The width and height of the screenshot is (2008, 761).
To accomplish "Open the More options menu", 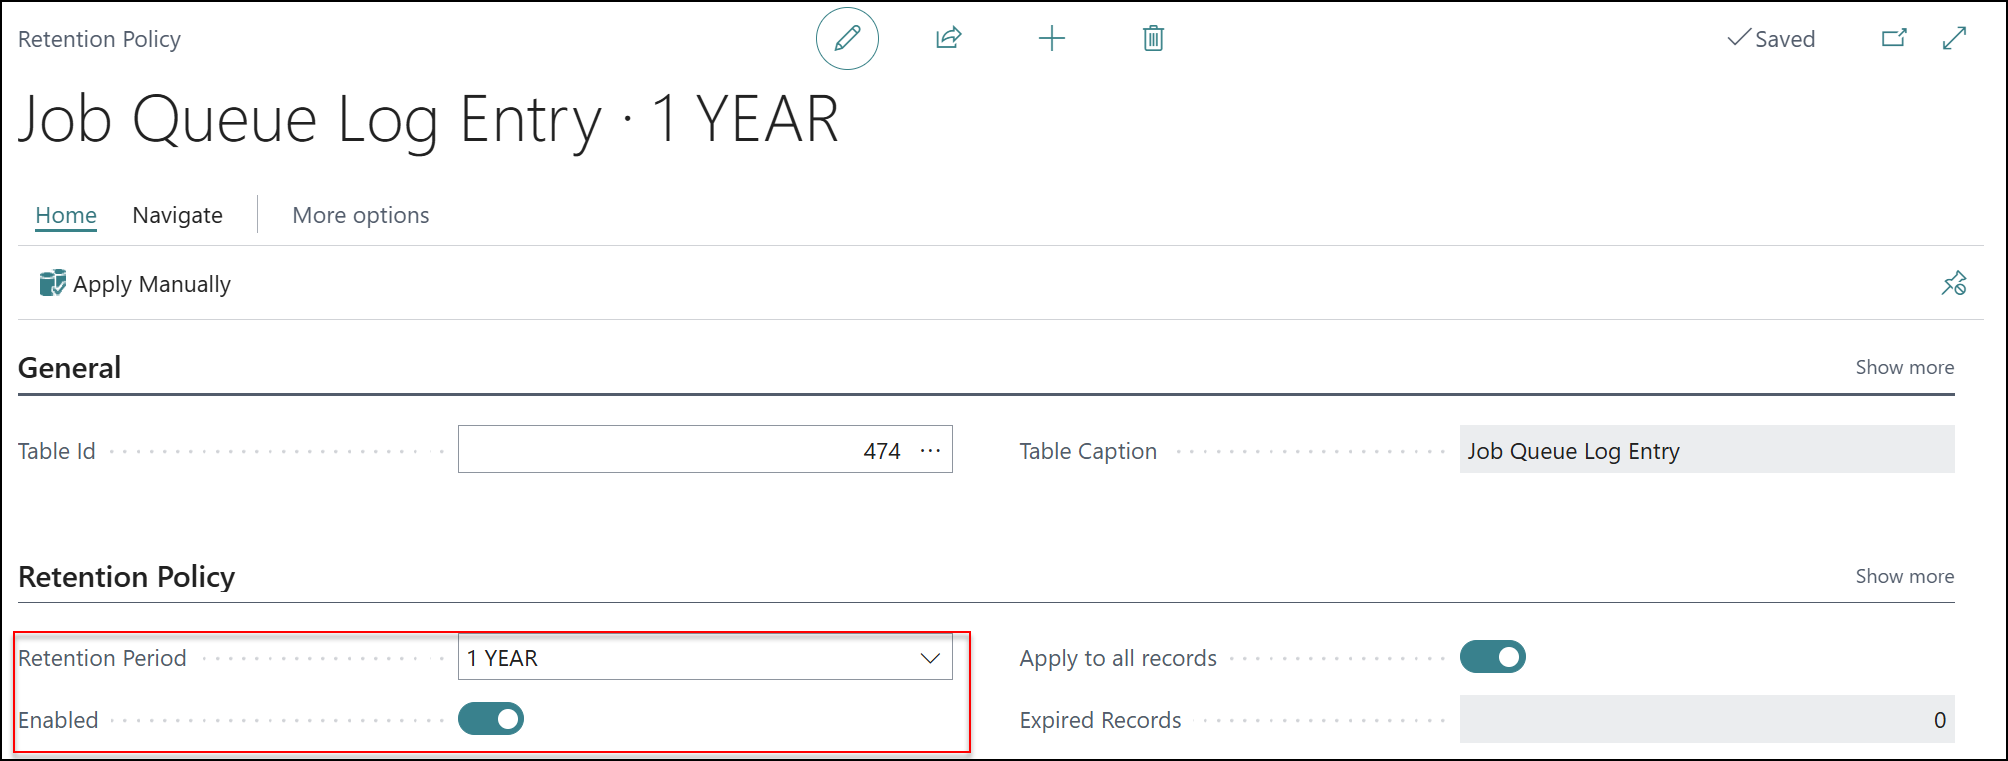I will pyautogui.click(x=360, y=215).
